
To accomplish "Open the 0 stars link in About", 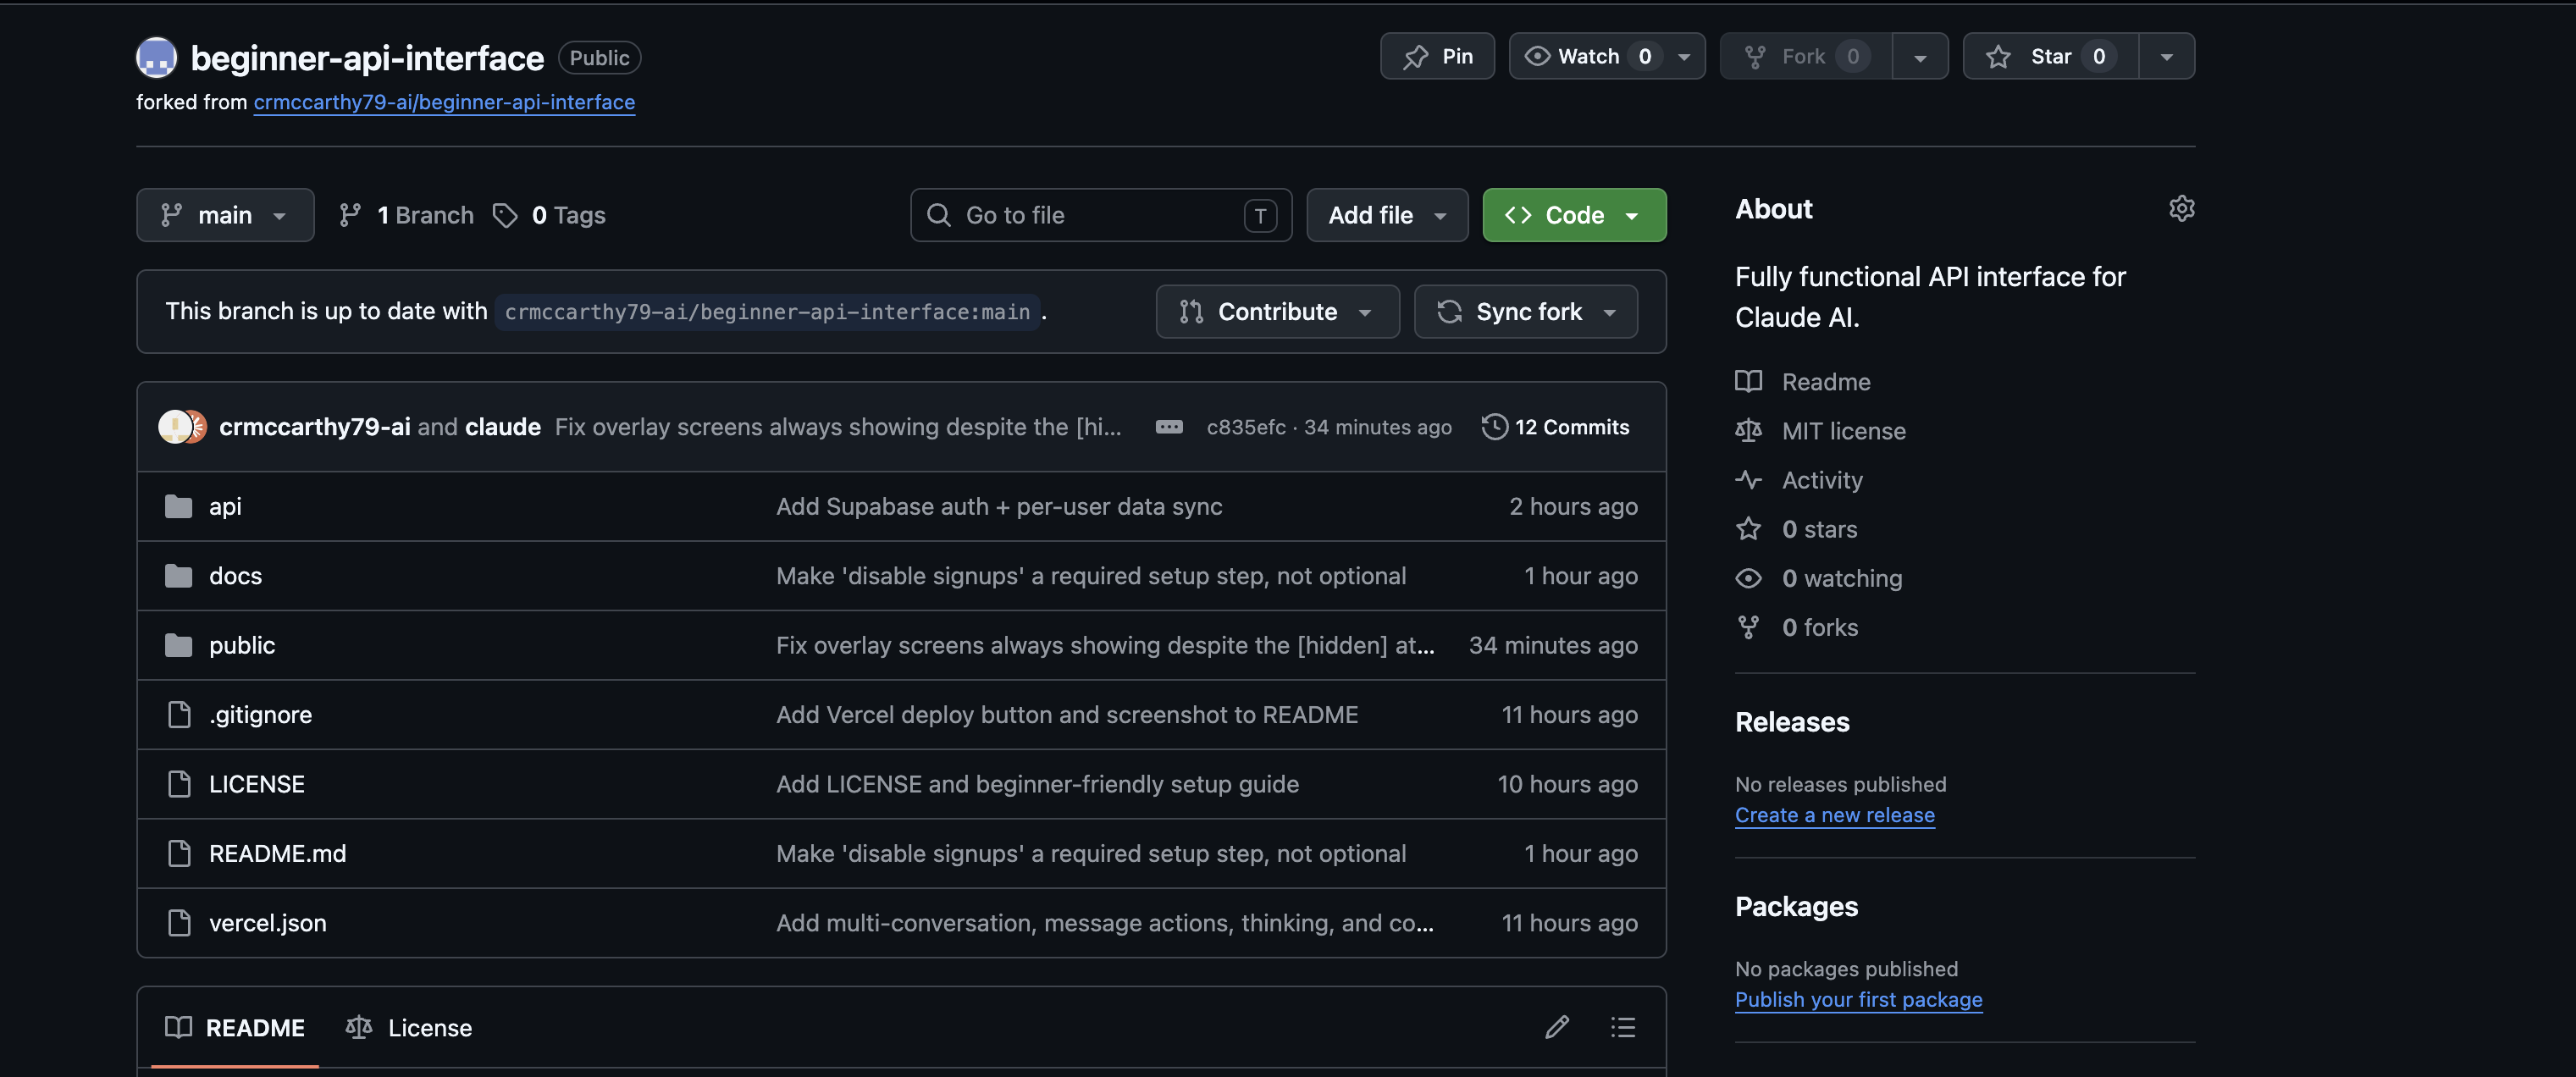I will click(x=1819, y=529).
